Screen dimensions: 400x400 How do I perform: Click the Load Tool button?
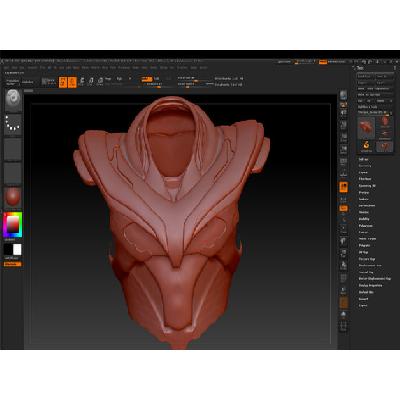click(364, 76)
